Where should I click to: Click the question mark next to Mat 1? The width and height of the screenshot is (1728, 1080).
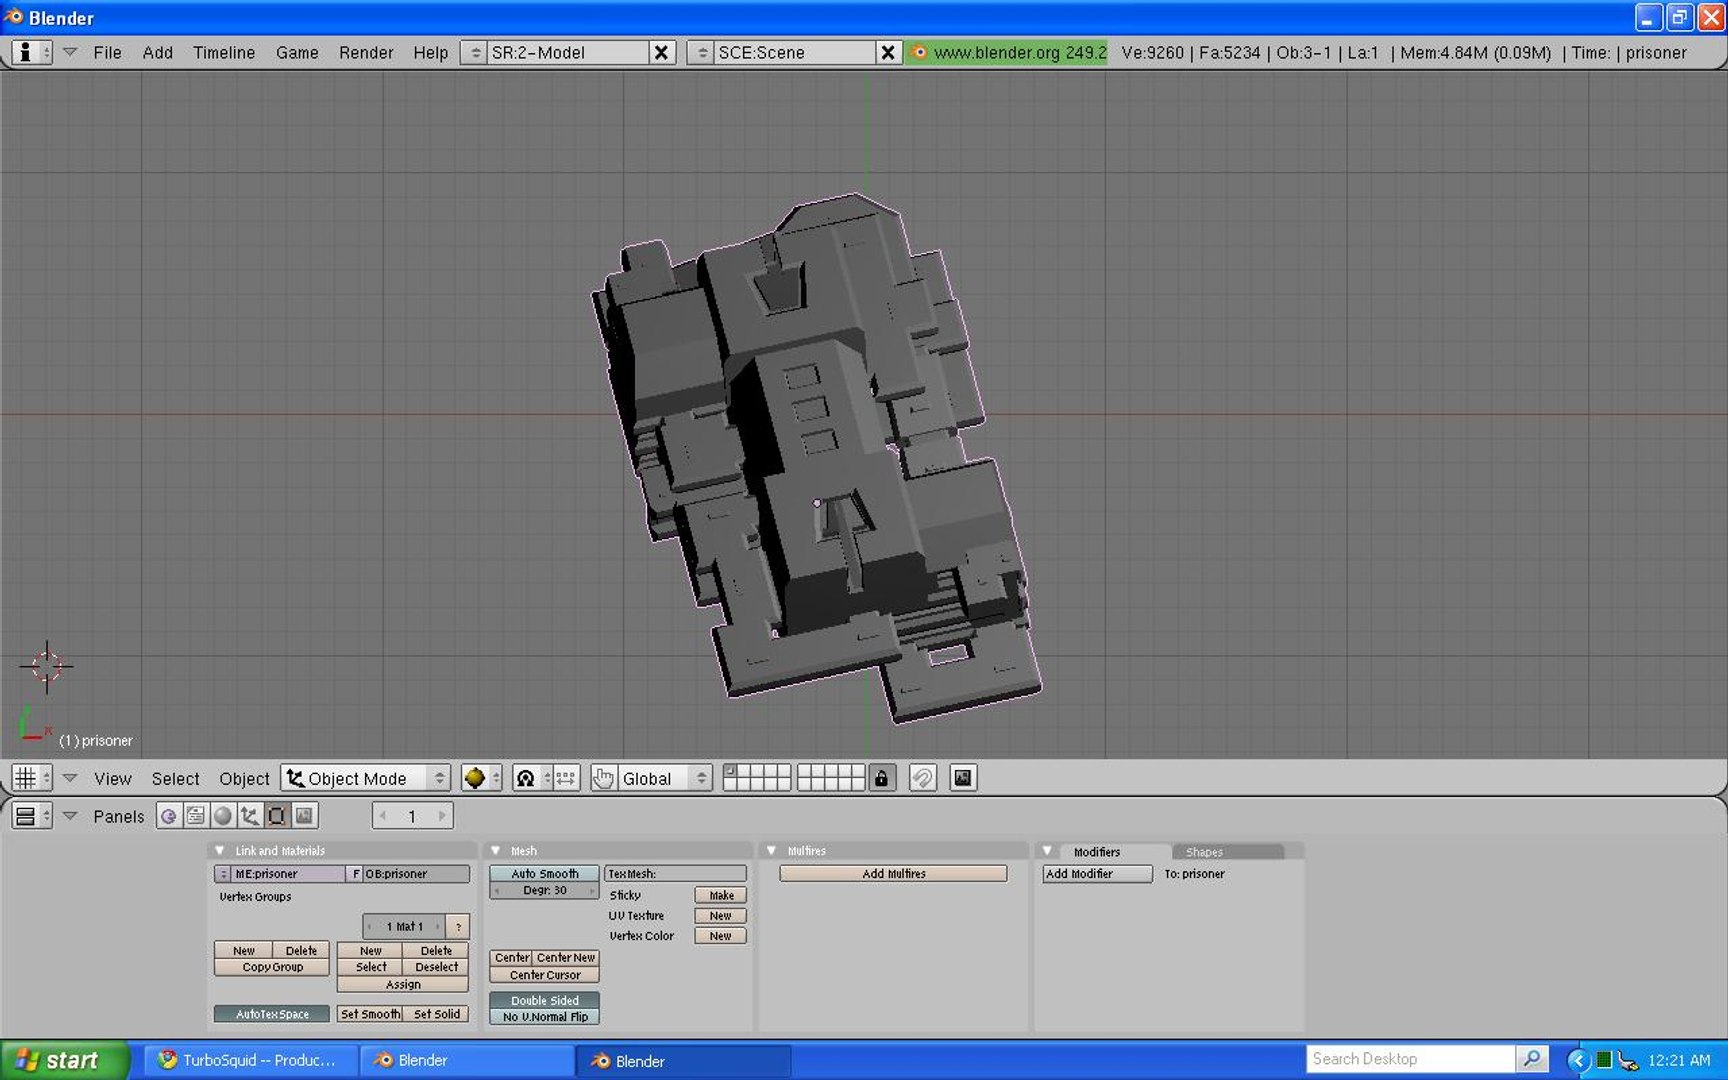pyautogui.click(x=458, y=926)
